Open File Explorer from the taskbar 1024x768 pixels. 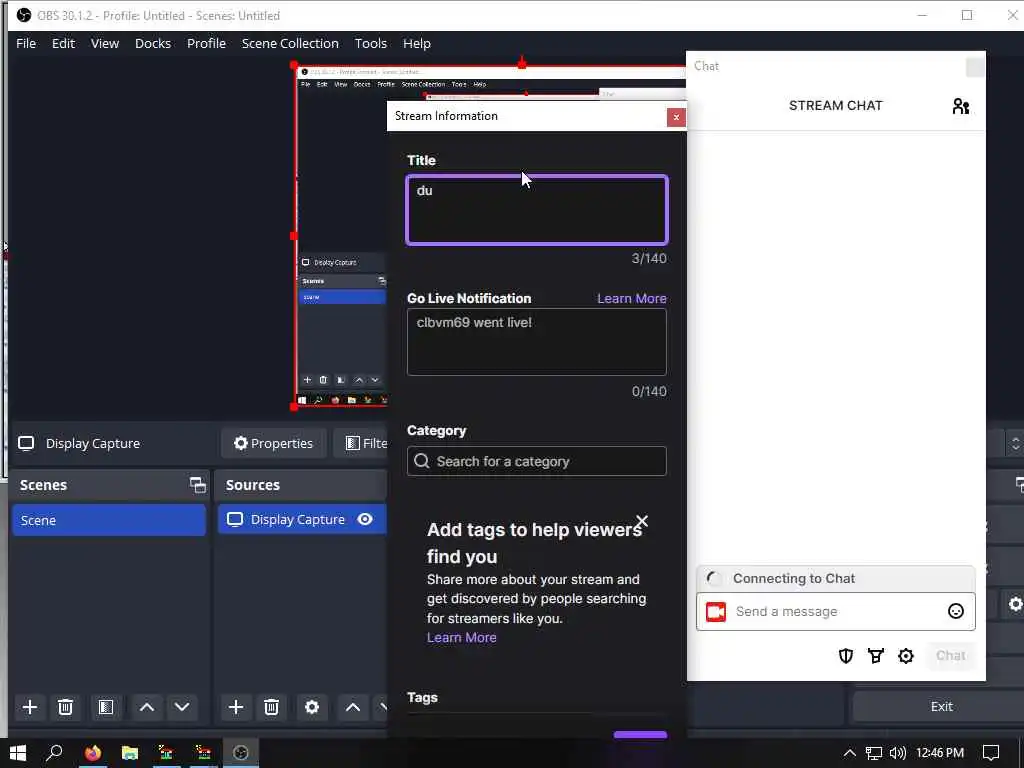[129, 753]
